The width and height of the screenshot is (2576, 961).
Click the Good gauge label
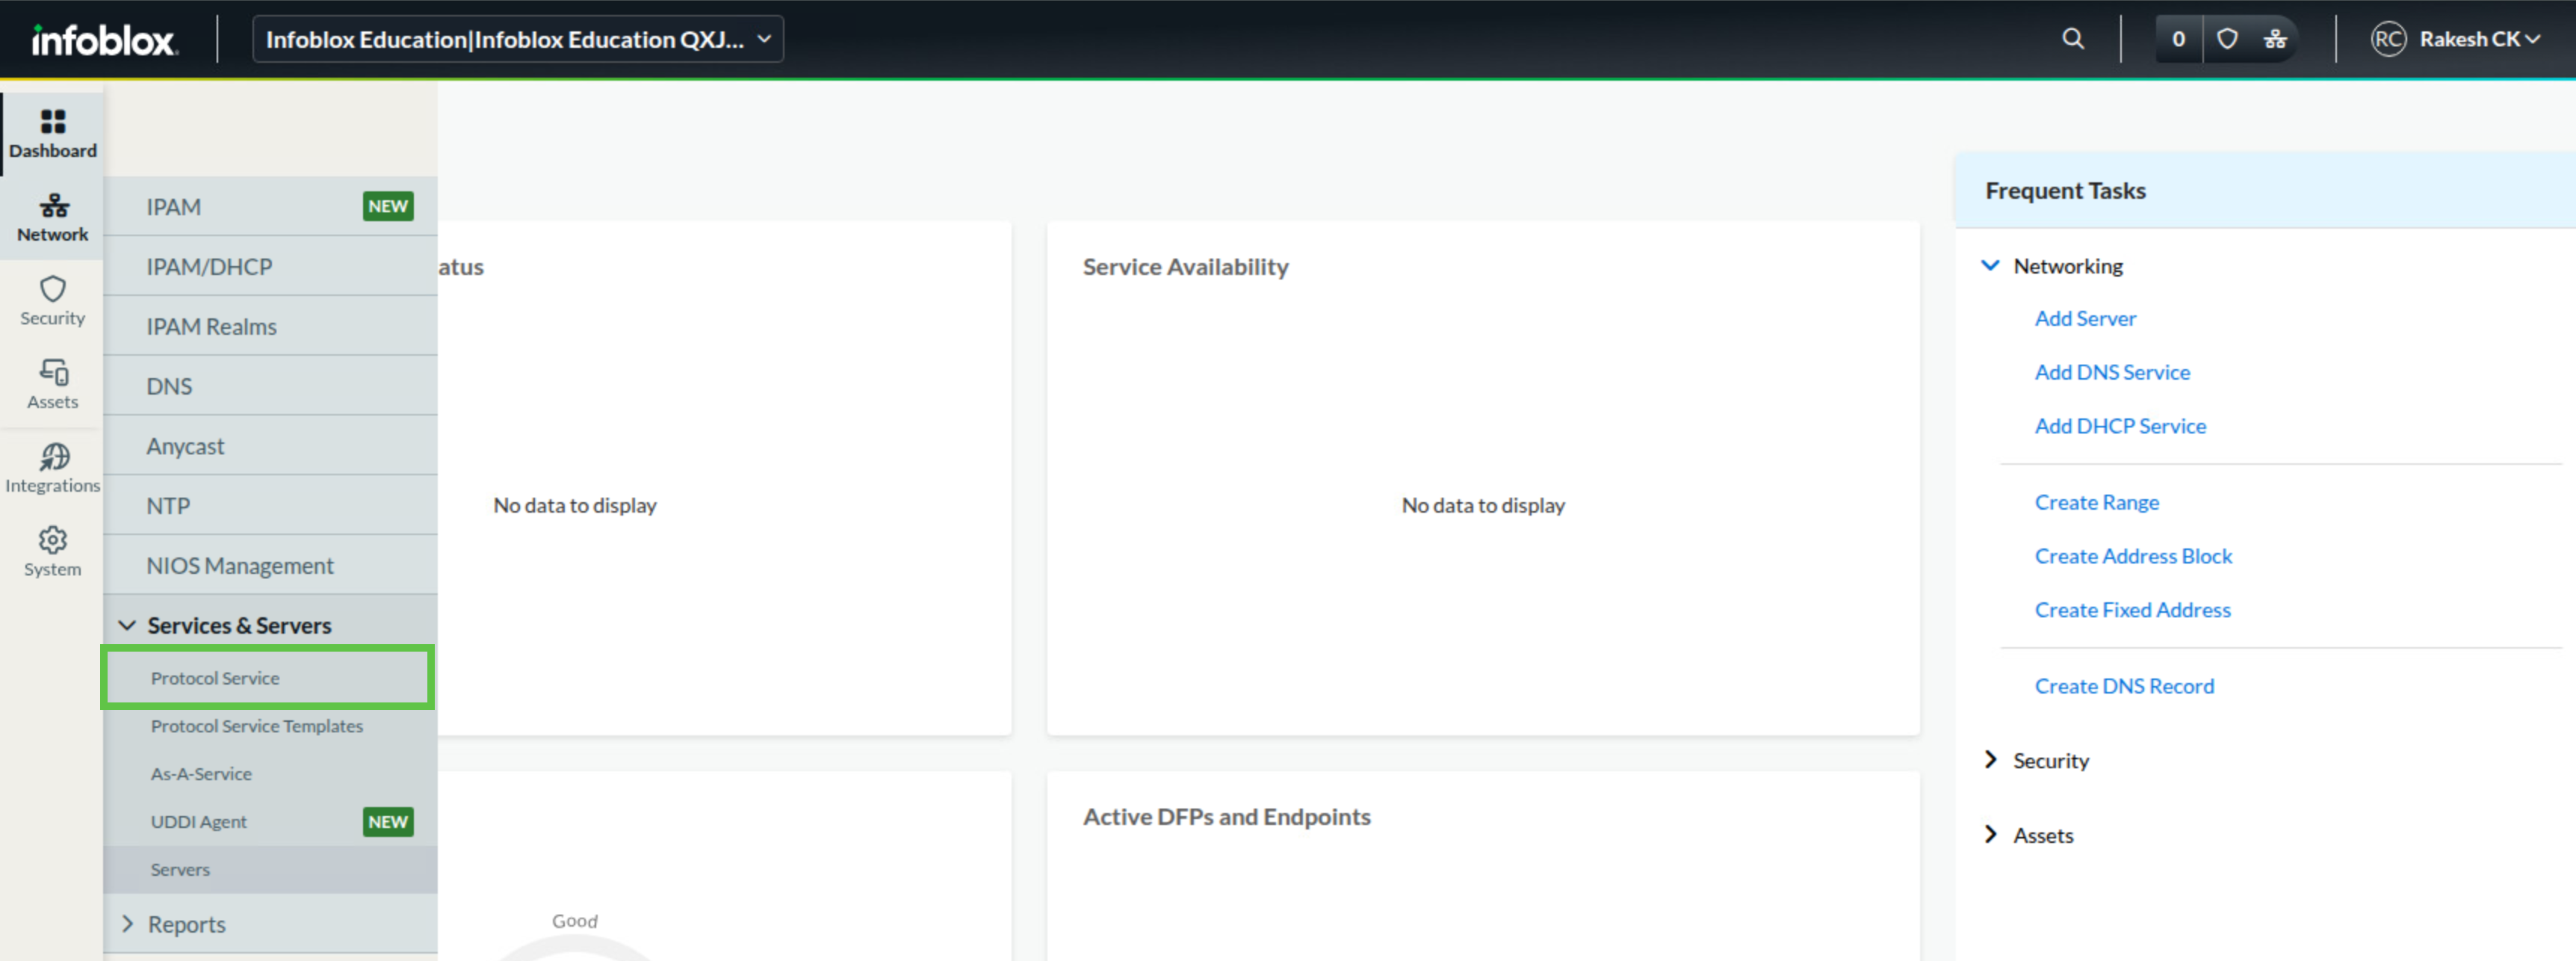(x=574, y=921)
